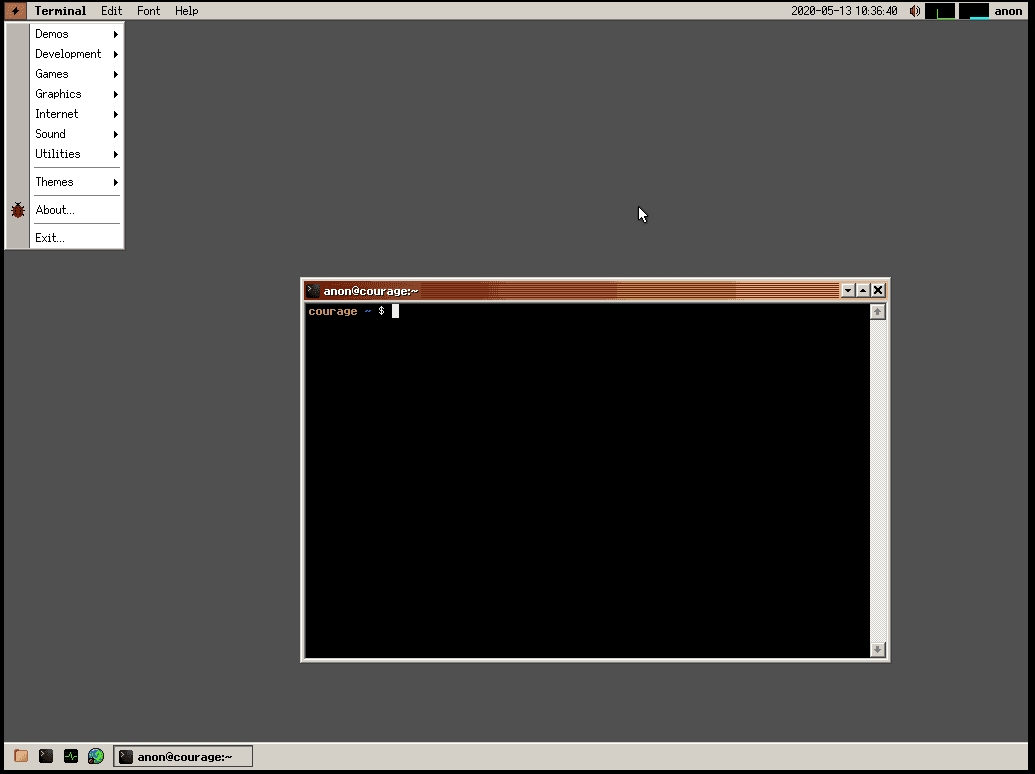The width and height of the screenshot is (1035, 774).
Task: Launch the web browser globe icon
Action: [x=96, y=756]
